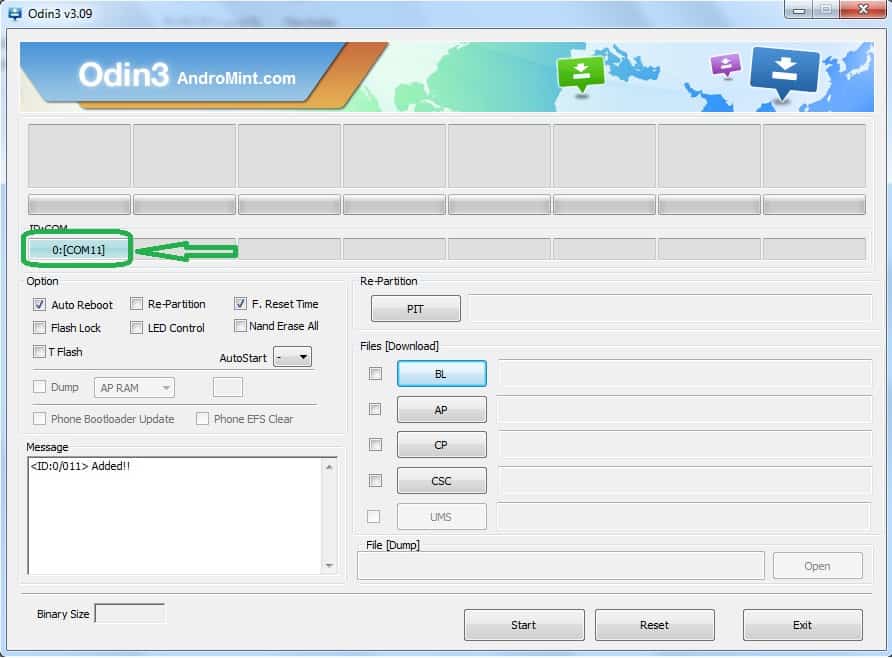Click the AP file button
Image resolution: width=892 pixels, height=658 pixels.
point(441,409)
